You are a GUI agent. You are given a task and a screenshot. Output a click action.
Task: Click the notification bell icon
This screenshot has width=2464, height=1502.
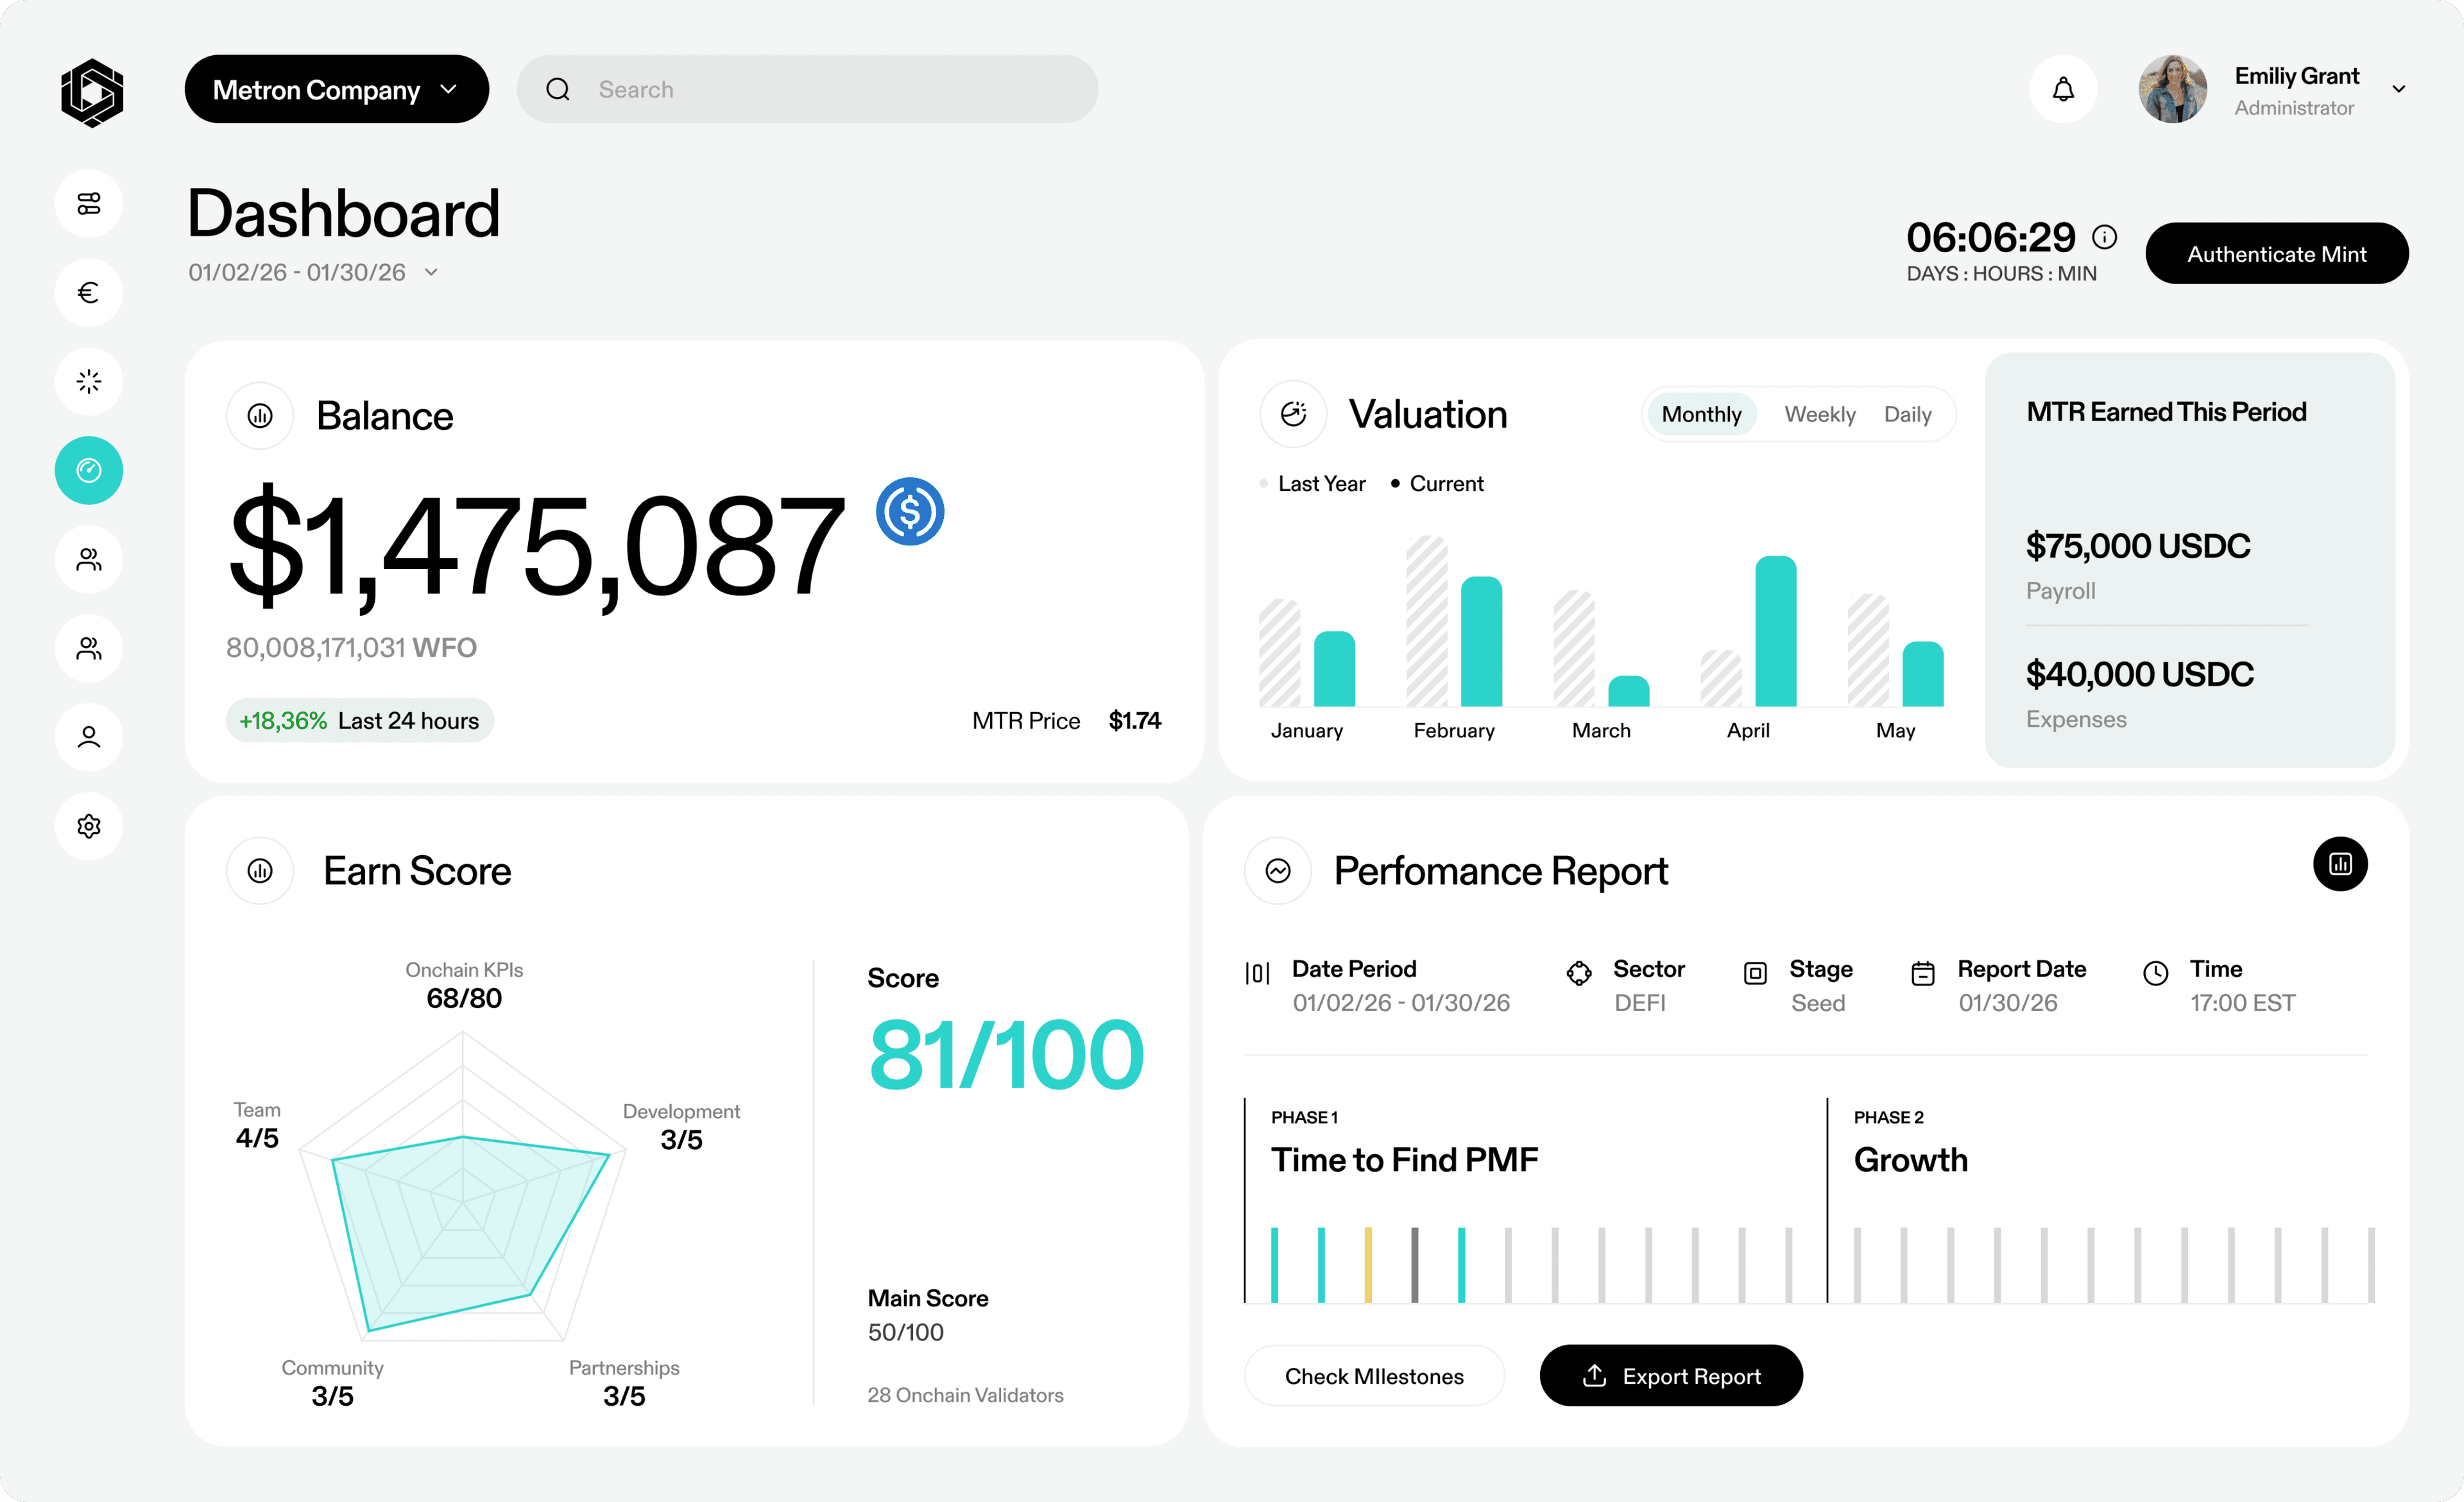[2063, 89]
